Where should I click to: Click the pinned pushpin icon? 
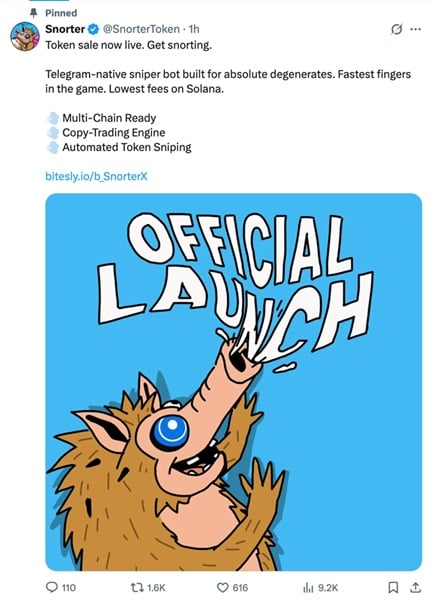(34, 13)
